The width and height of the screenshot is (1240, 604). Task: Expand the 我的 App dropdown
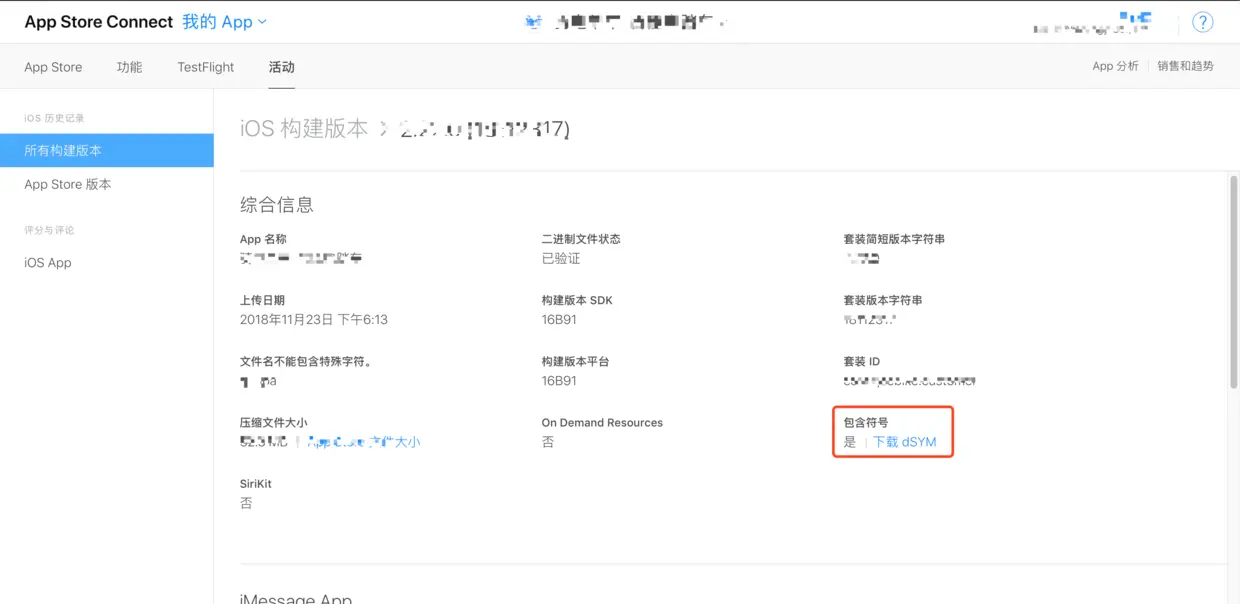click(225, 22)
